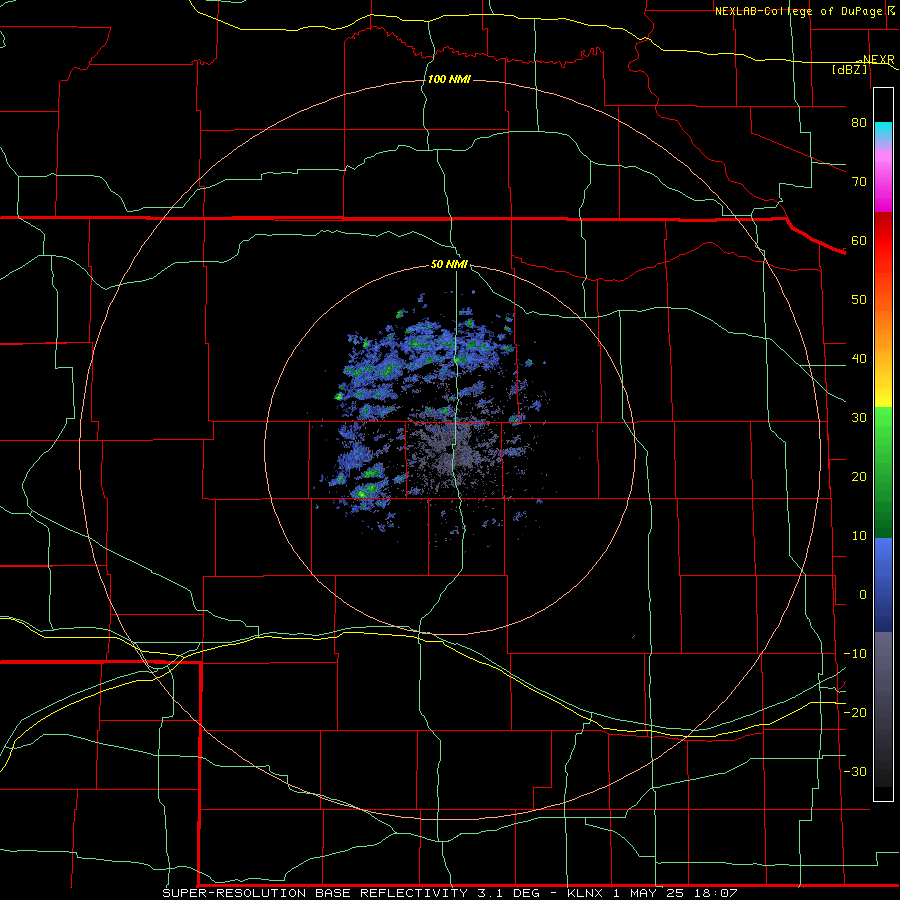Viewport: 900px width, 900px height.
Task: Click the 30 value on the color scale
Action: point(859,417)
